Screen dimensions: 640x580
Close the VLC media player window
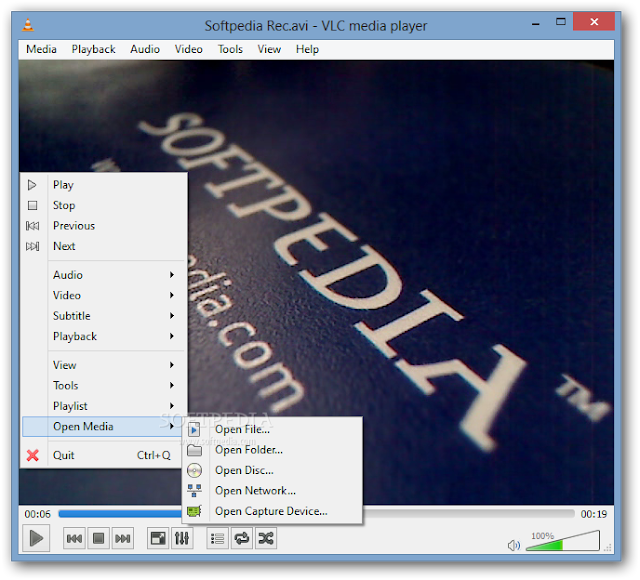[x=594, y=22]
